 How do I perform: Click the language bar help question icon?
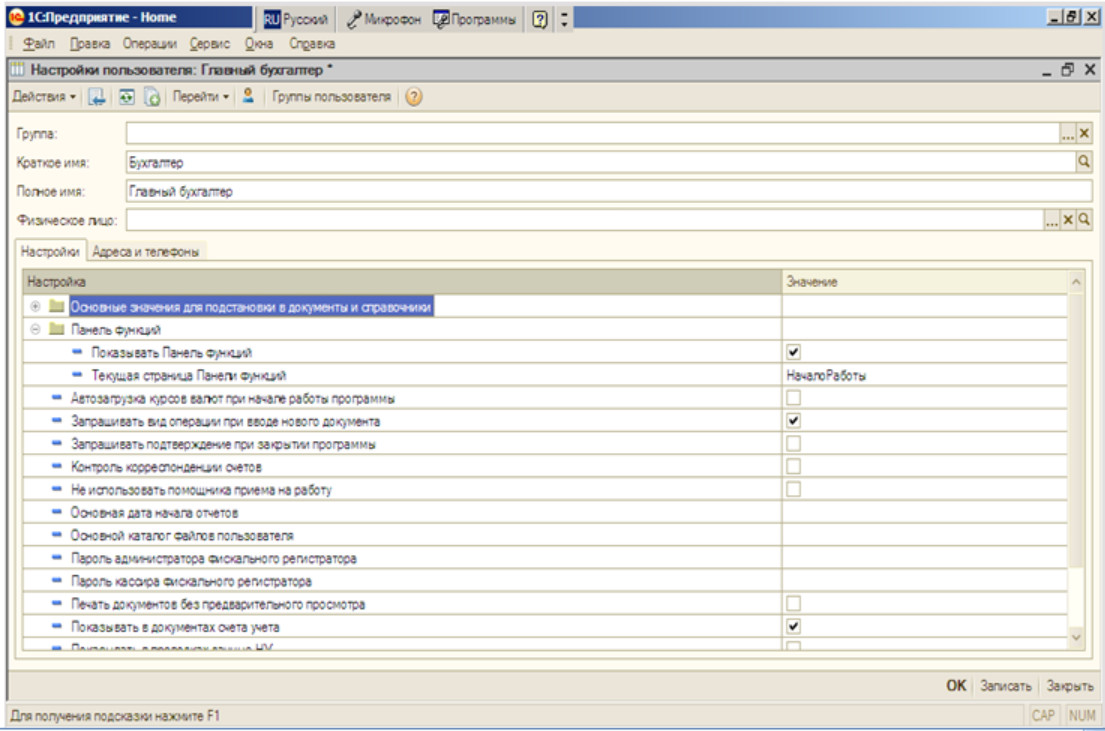pos(540,19)
